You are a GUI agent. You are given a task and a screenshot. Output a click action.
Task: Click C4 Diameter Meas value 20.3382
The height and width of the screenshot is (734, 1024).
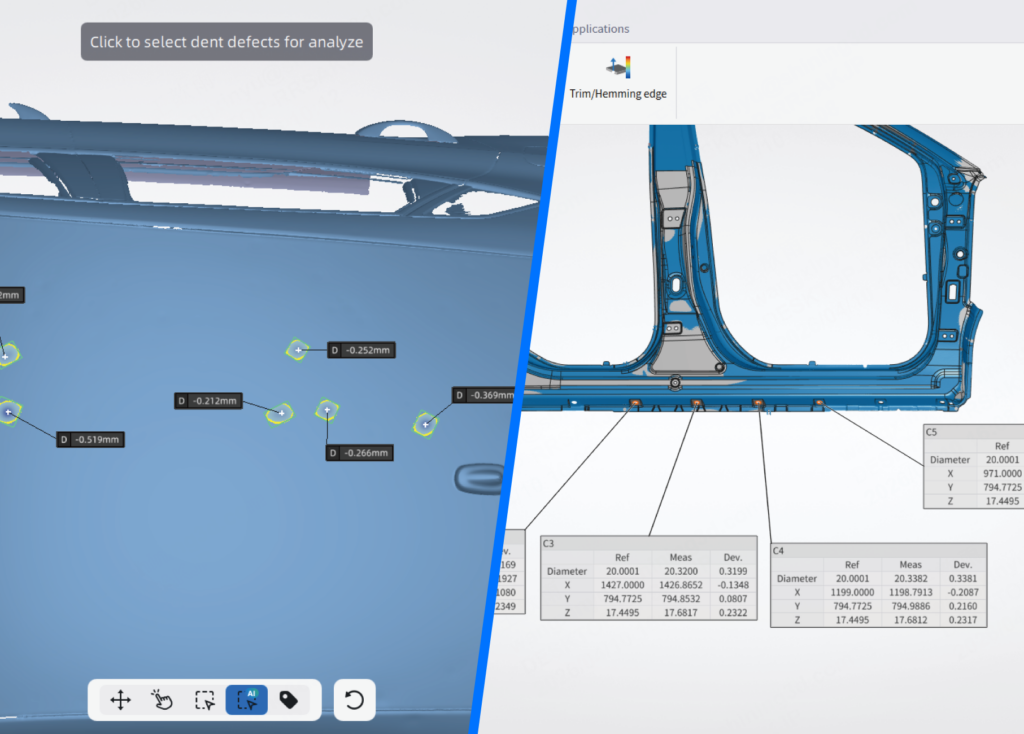pyautogui.click(x=910, y=578)
